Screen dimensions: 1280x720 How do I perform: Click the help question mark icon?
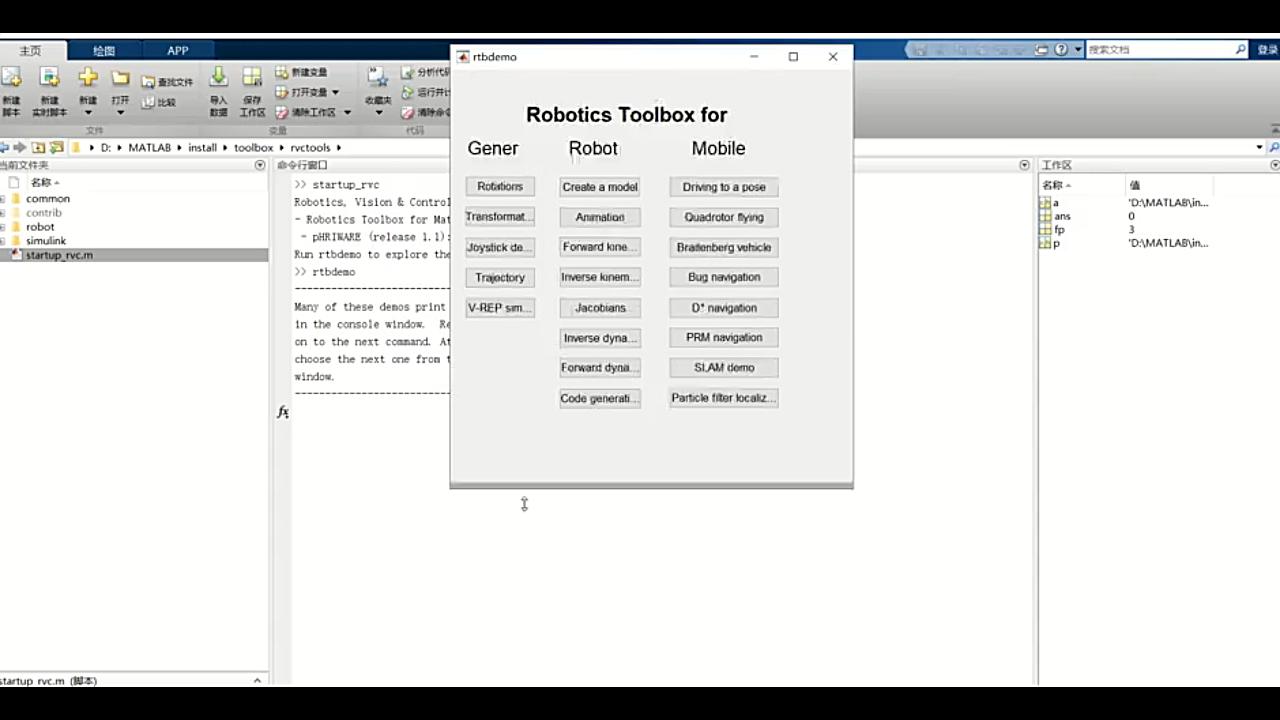[x=1061, y=49]
